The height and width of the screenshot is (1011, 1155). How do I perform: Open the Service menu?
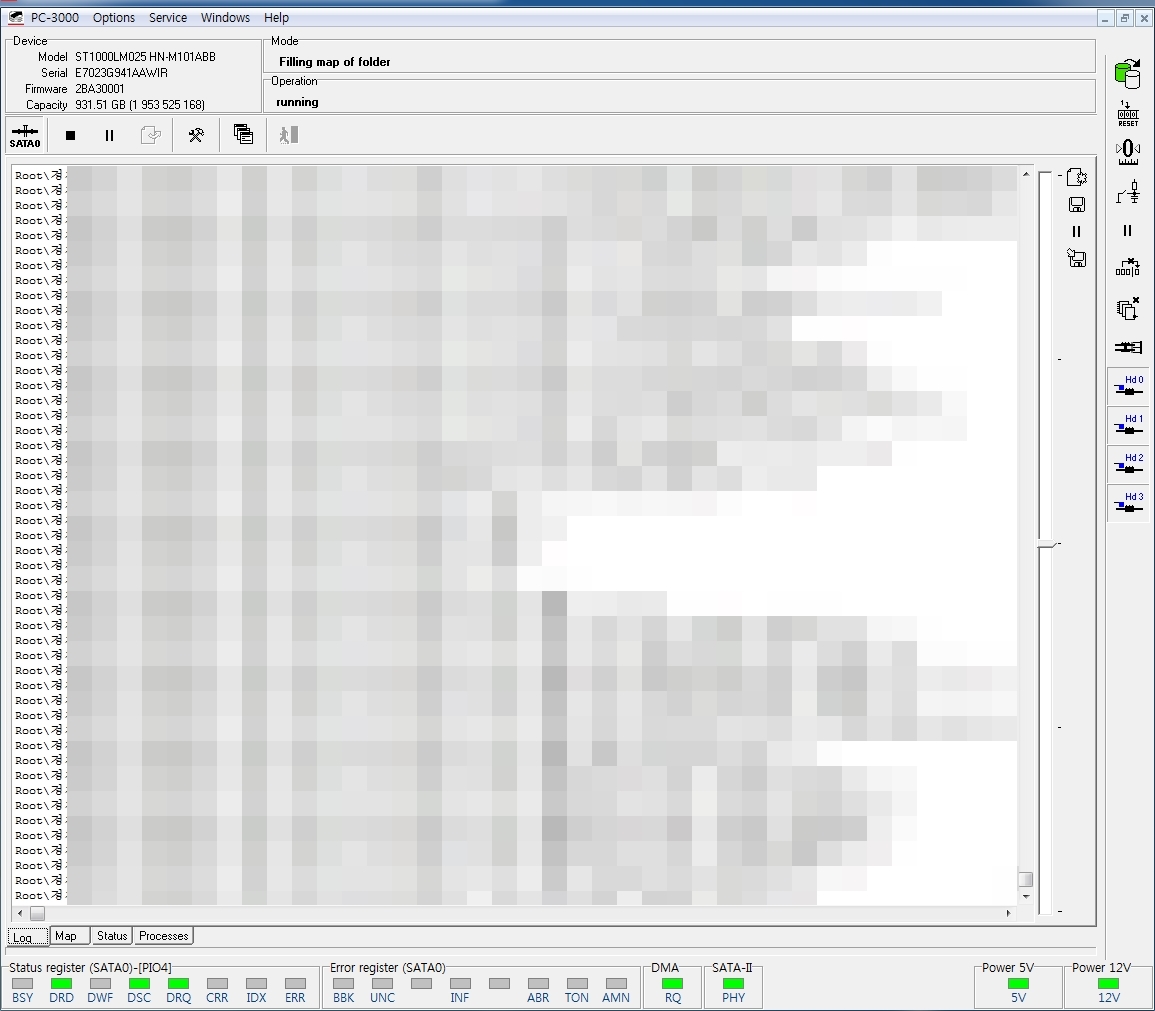click(167, 17)
